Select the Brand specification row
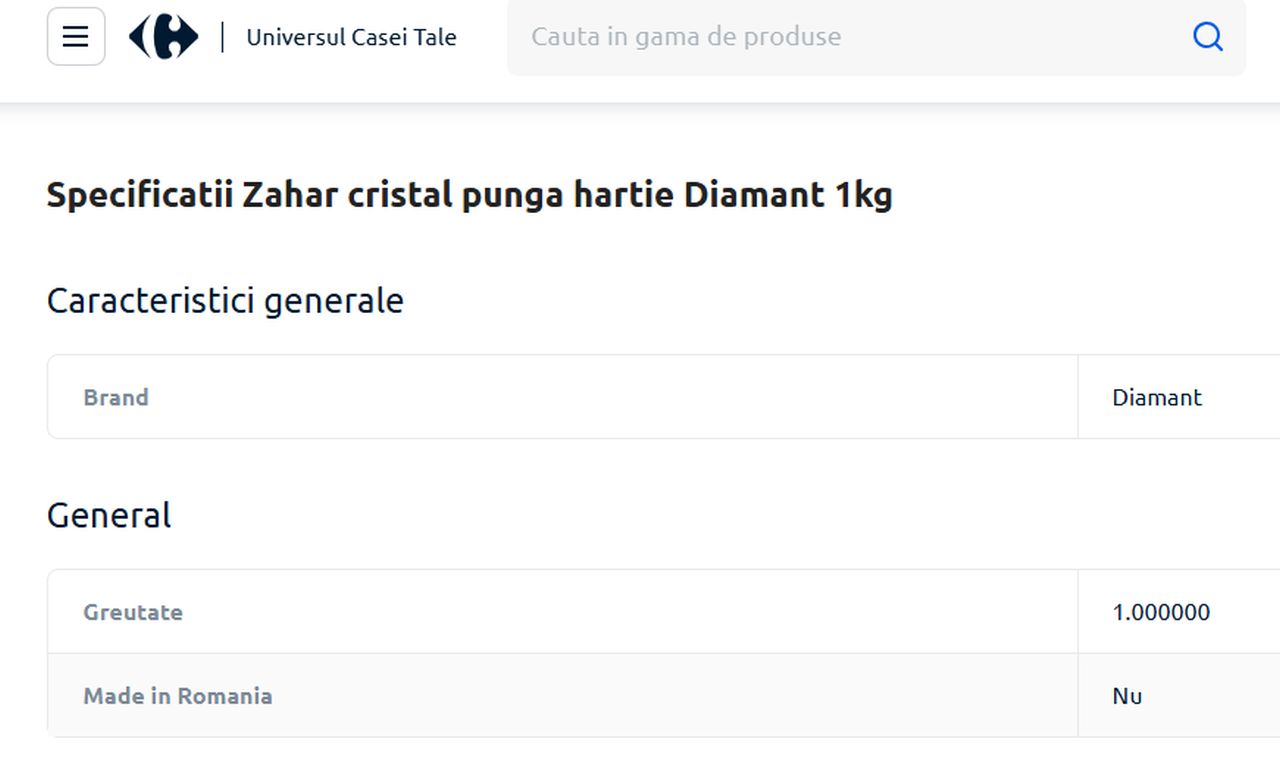Screen dimensions: 1280x766 point(560,396)
